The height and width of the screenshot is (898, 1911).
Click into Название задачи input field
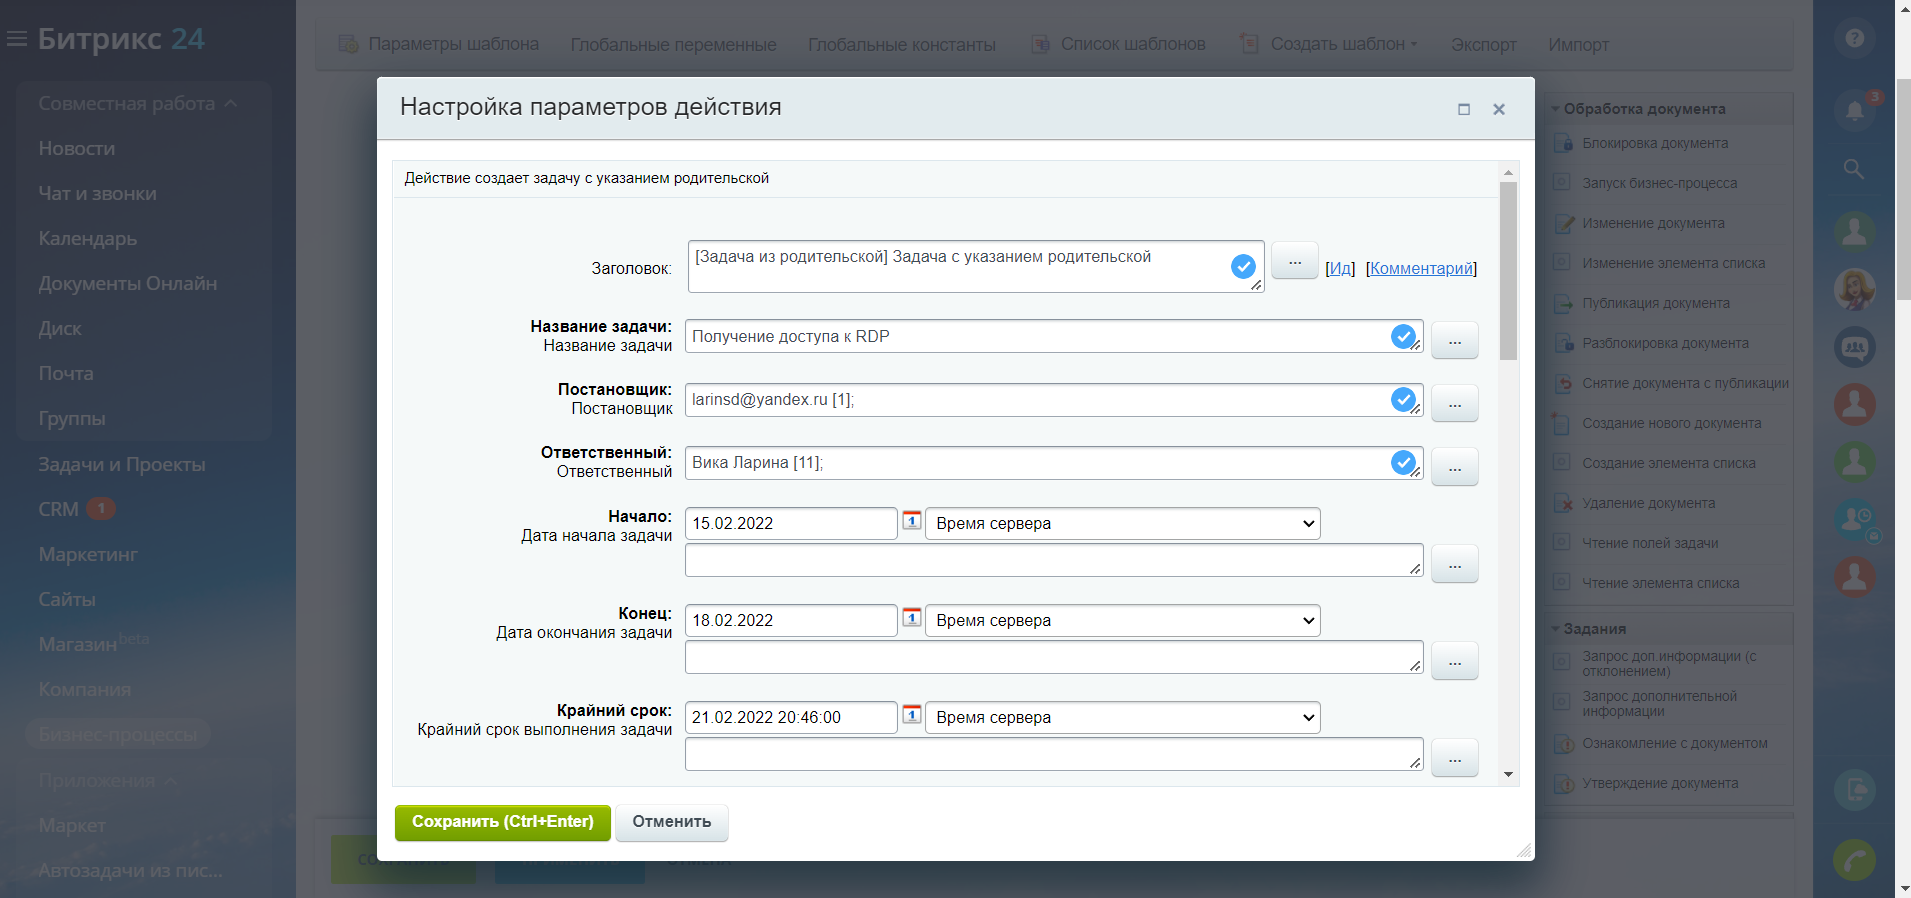pos(1035,337)
